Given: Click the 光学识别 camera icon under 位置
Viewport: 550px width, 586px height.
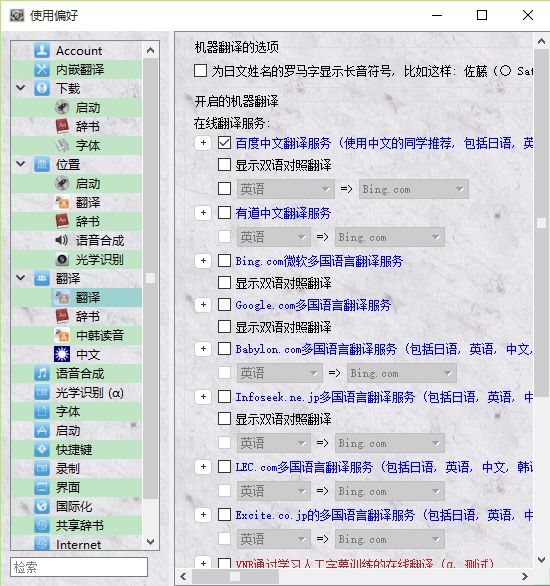Looking at the screenshot, I should click(62, 259).
